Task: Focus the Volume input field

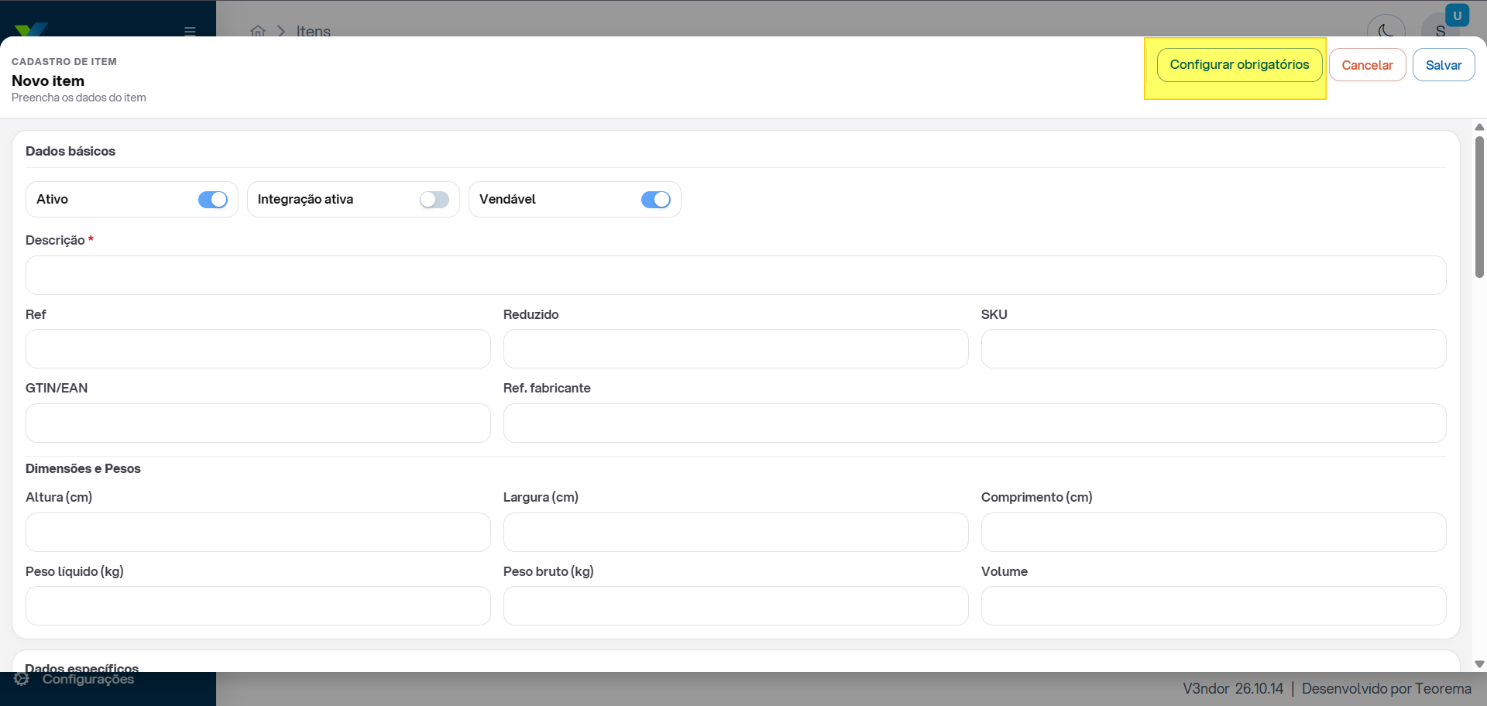Action: point(1214,606)
